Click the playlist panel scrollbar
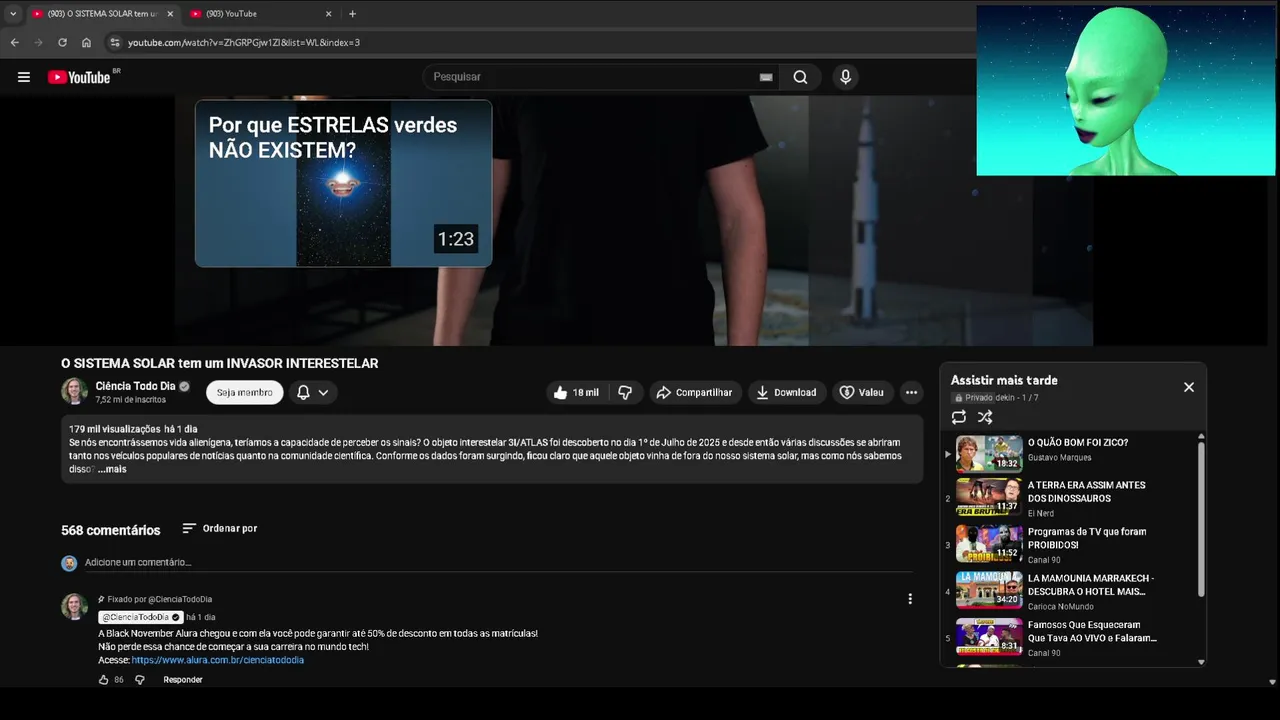The image size is (1280, 720). [x=1201, y=520]
